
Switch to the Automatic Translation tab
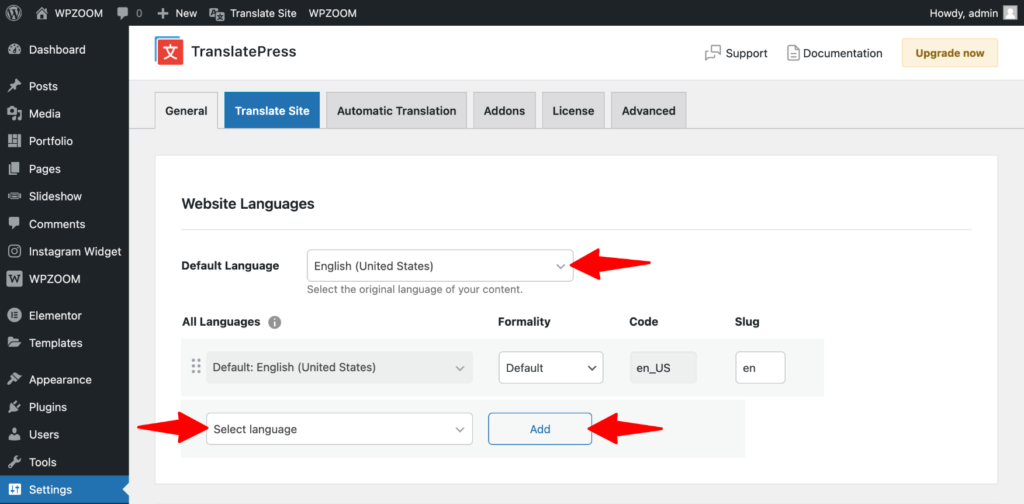click(x=396, y=110)
